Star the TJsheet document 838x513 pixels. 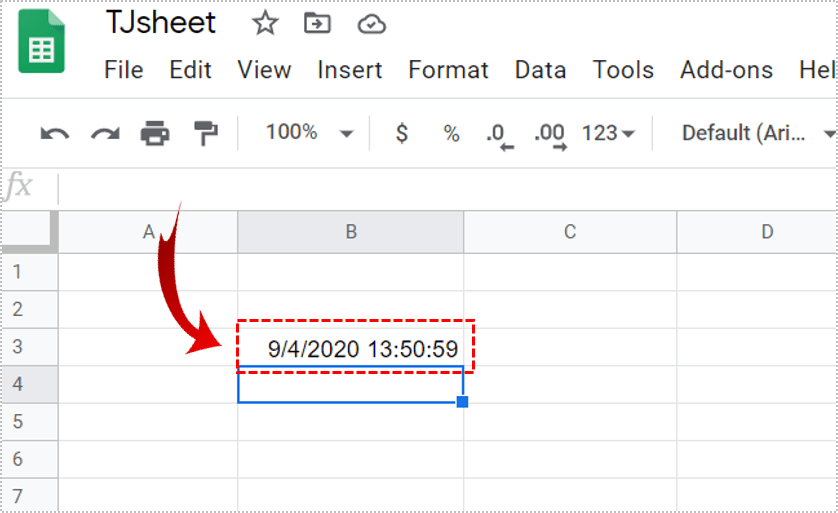tap(265, 24)
